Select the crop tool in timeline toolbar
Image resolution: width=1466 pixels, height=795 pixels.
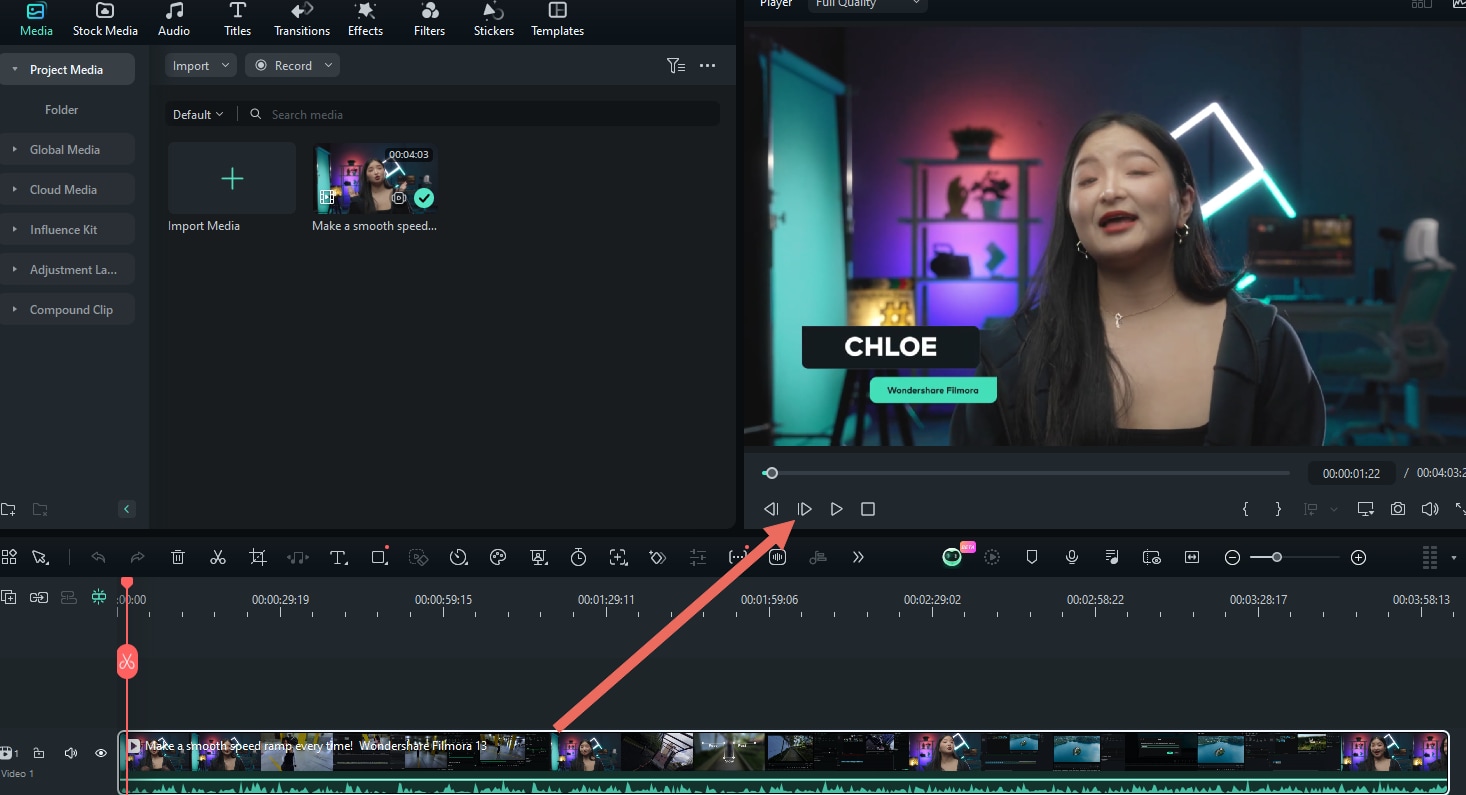click(258, 557)
